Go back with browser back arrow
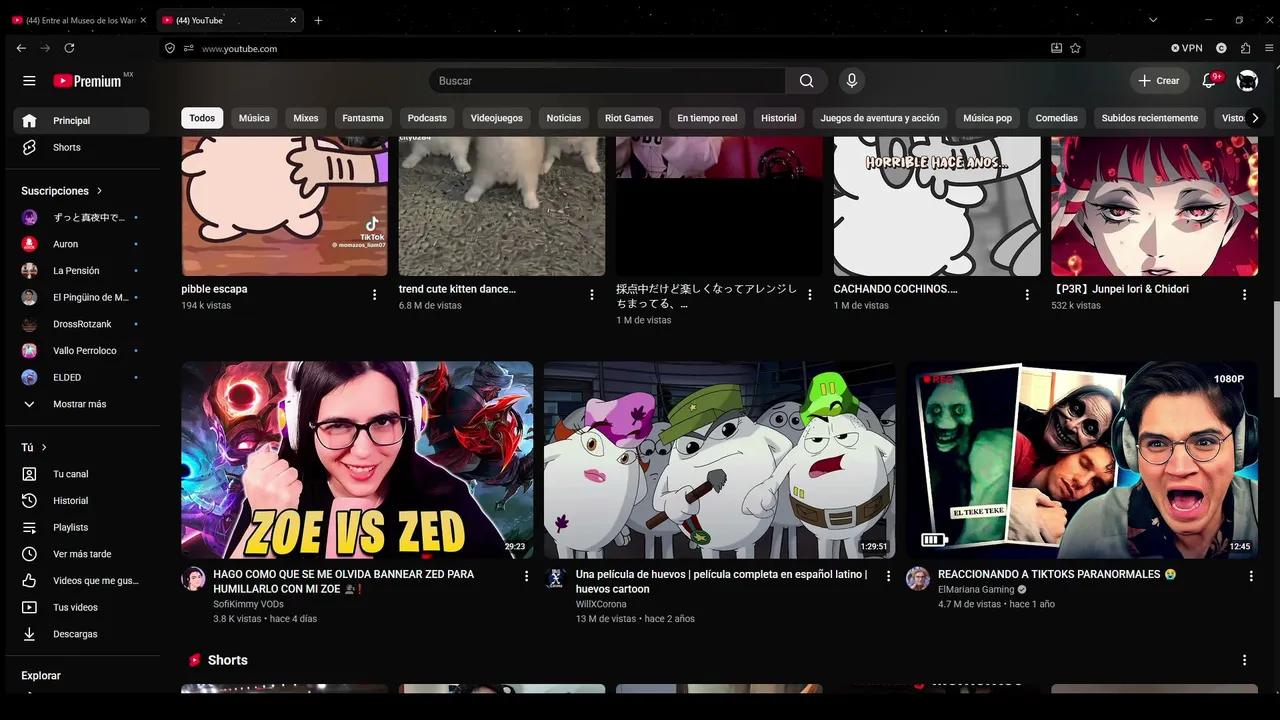 tap(21, 48)
